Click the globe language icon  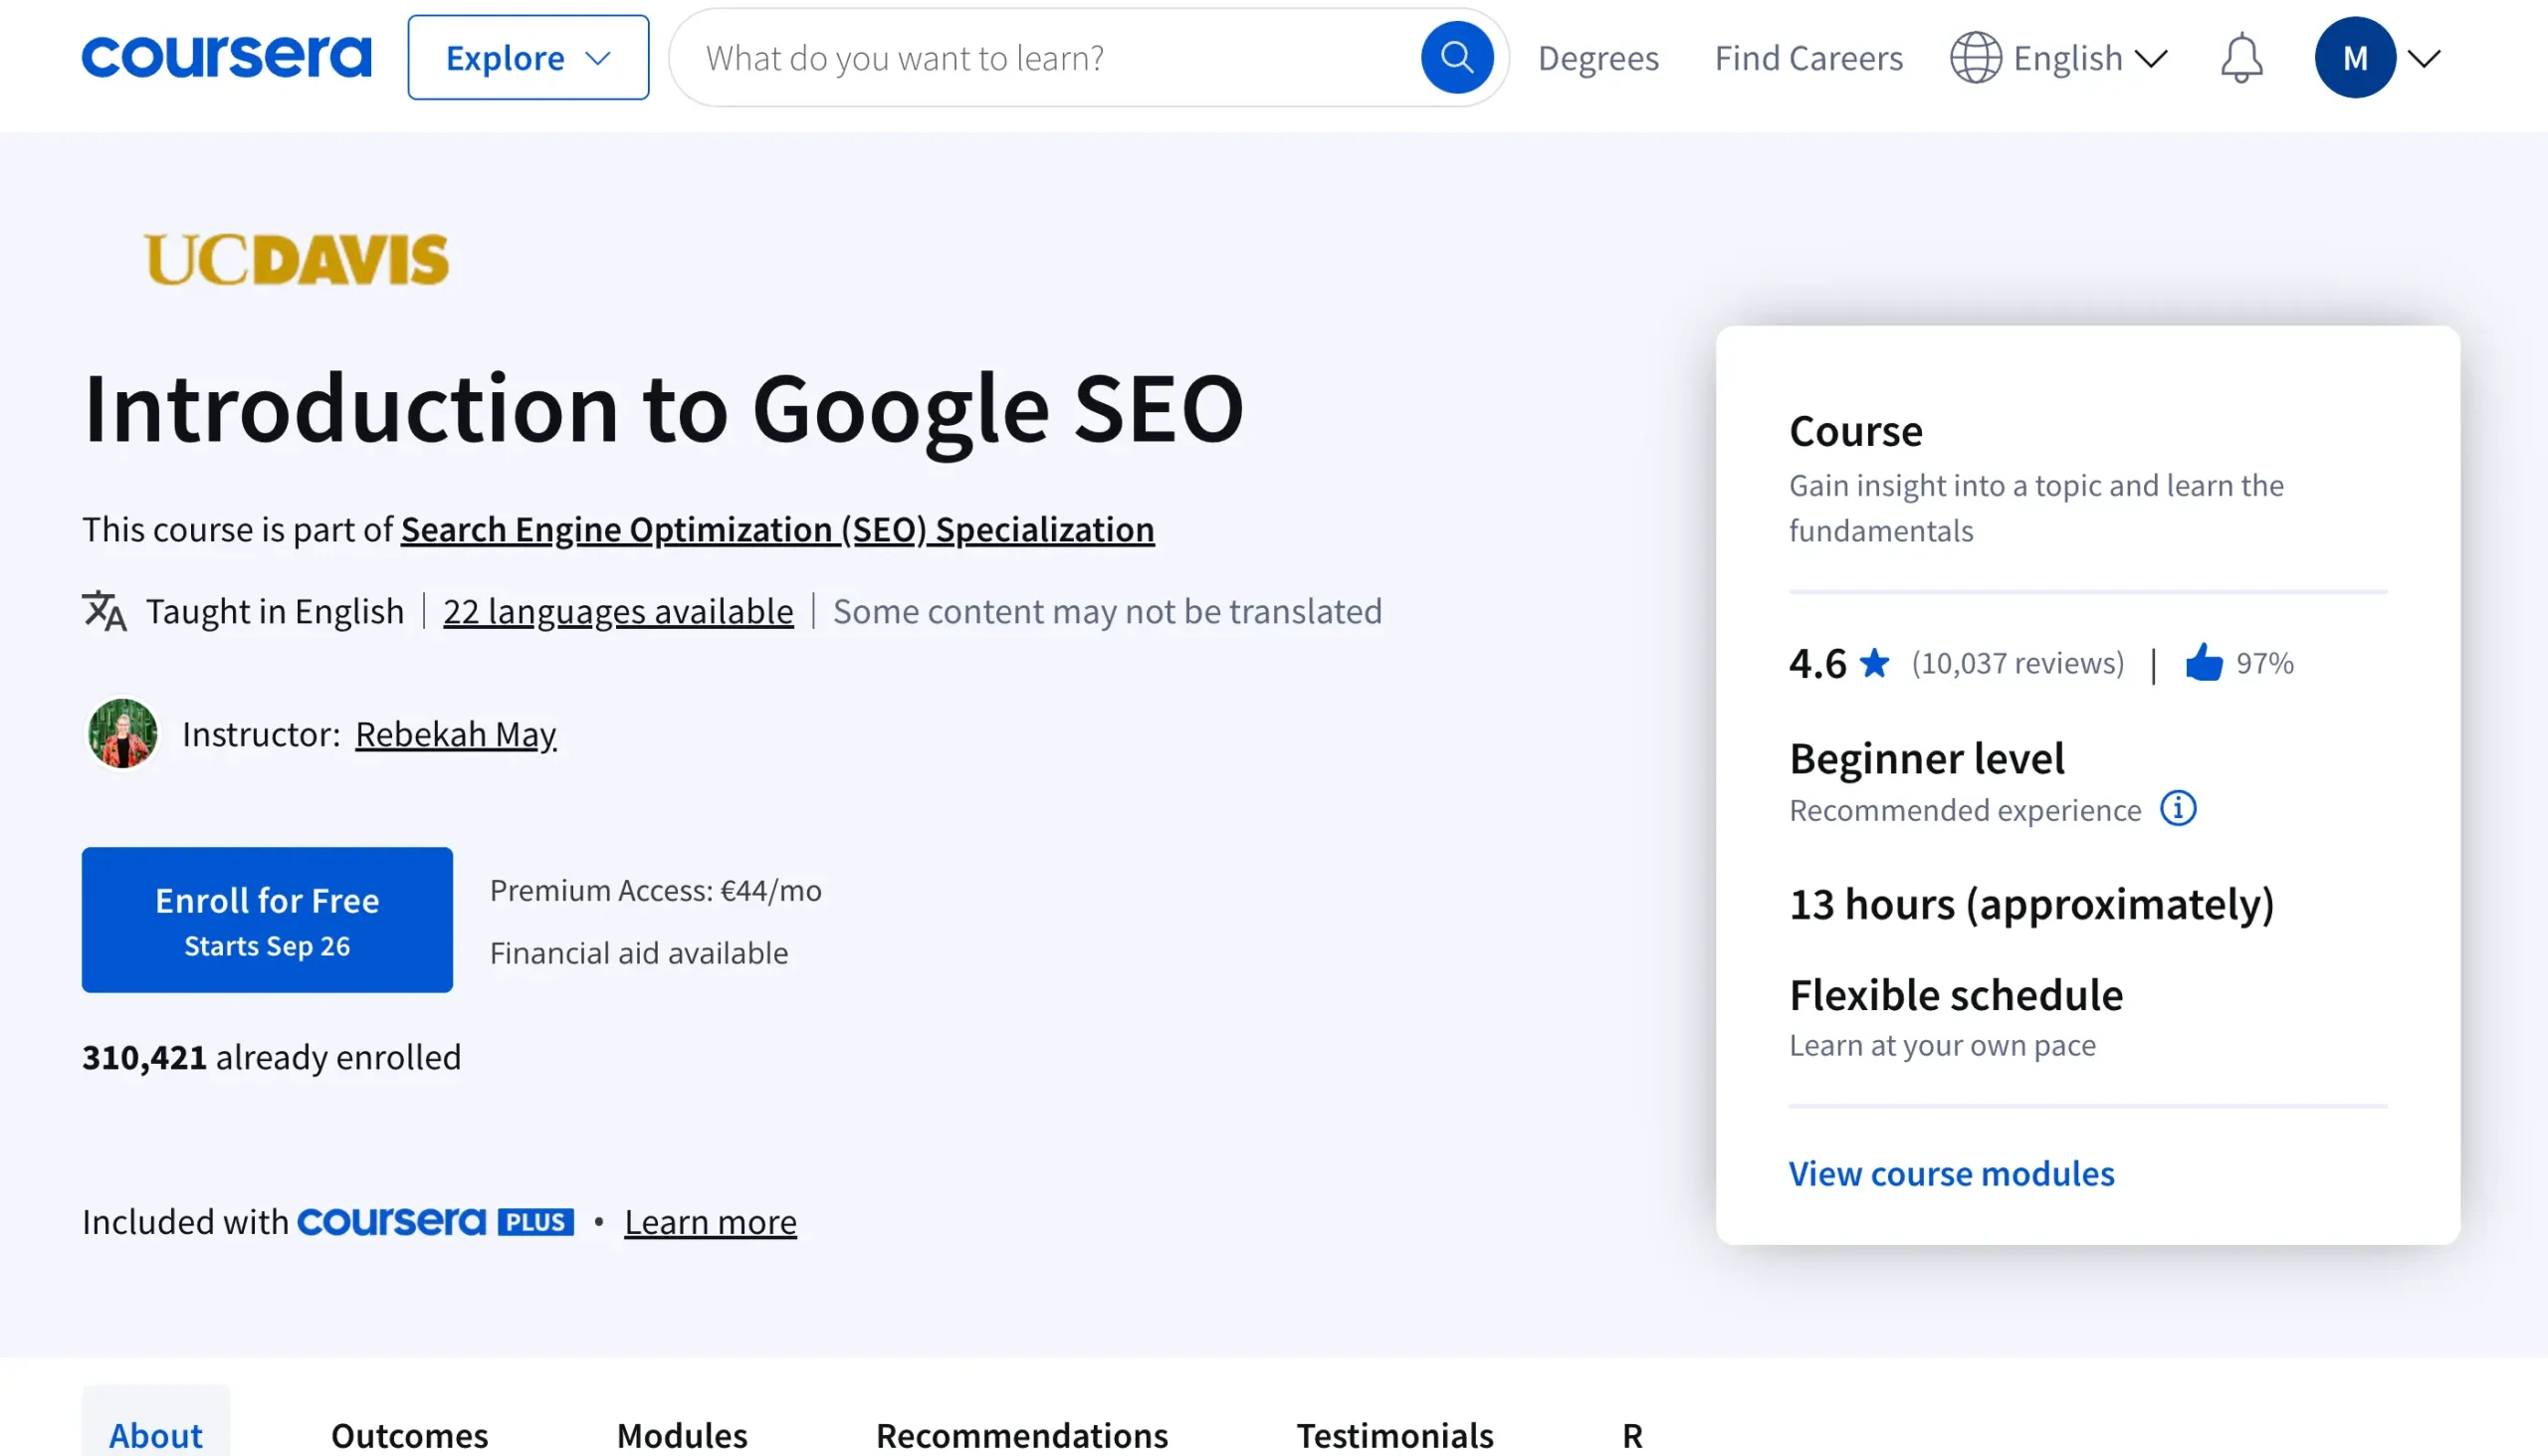pos(1975,58)
